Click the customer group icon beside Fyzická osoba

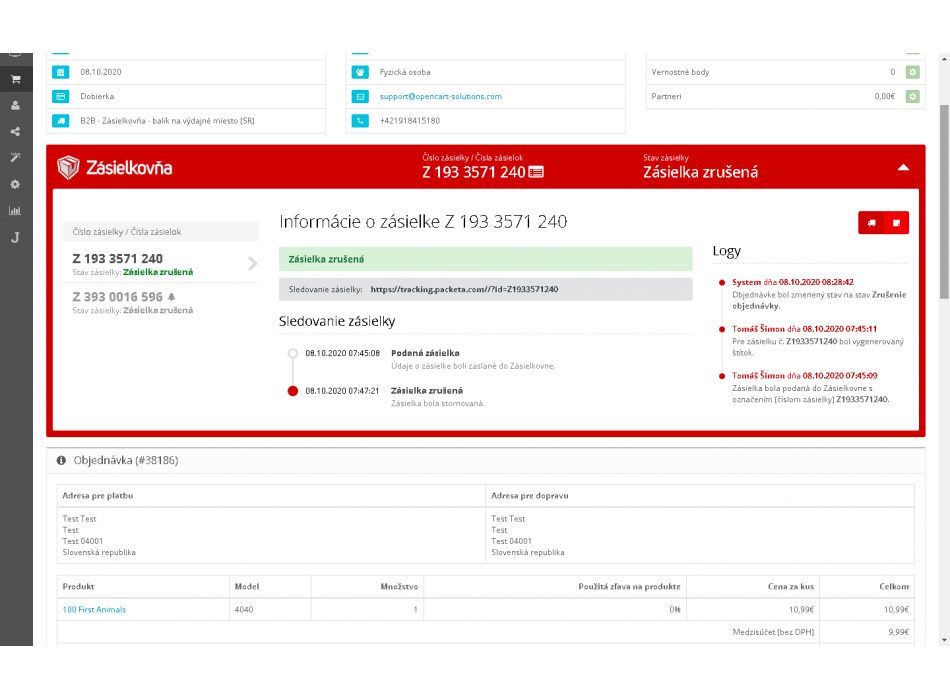click(x=360, y=72)
